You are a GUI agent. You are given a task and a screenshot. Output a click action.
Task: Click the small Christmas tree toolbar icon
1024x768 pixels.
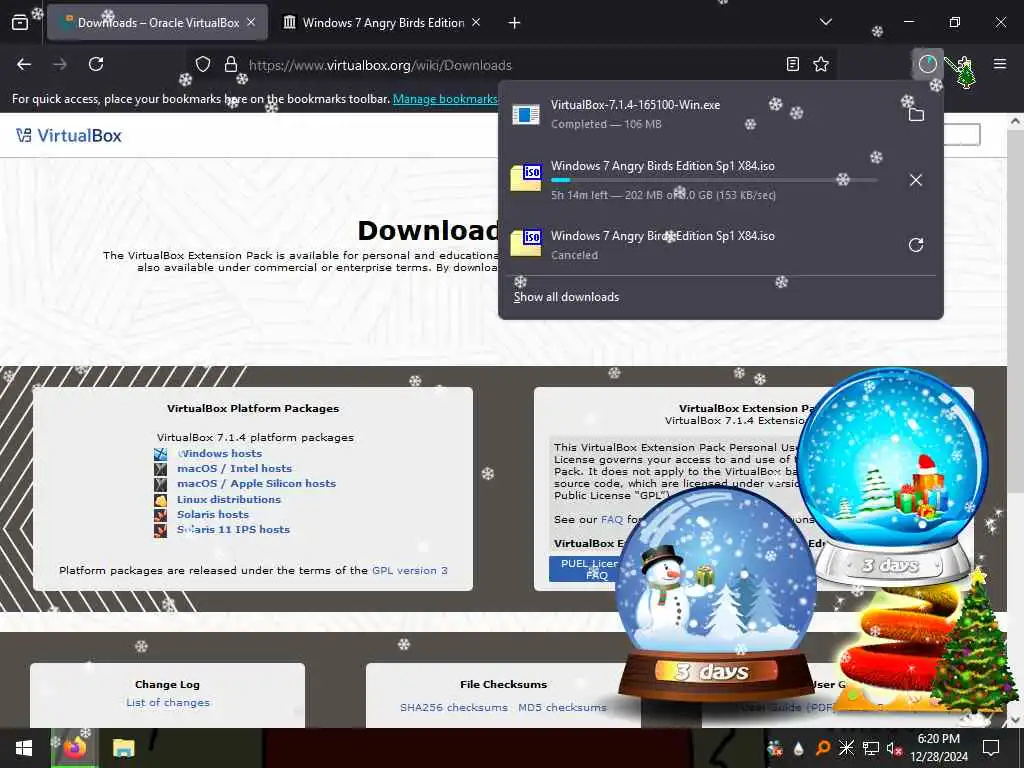point(965,72)
